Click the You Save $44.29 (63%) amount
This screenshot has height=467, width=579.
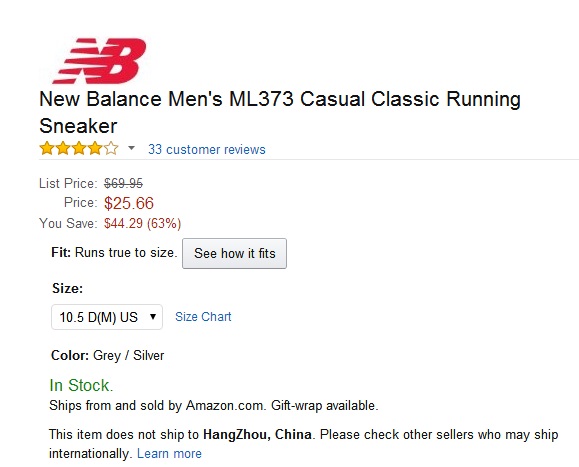(x=143, y=223)
